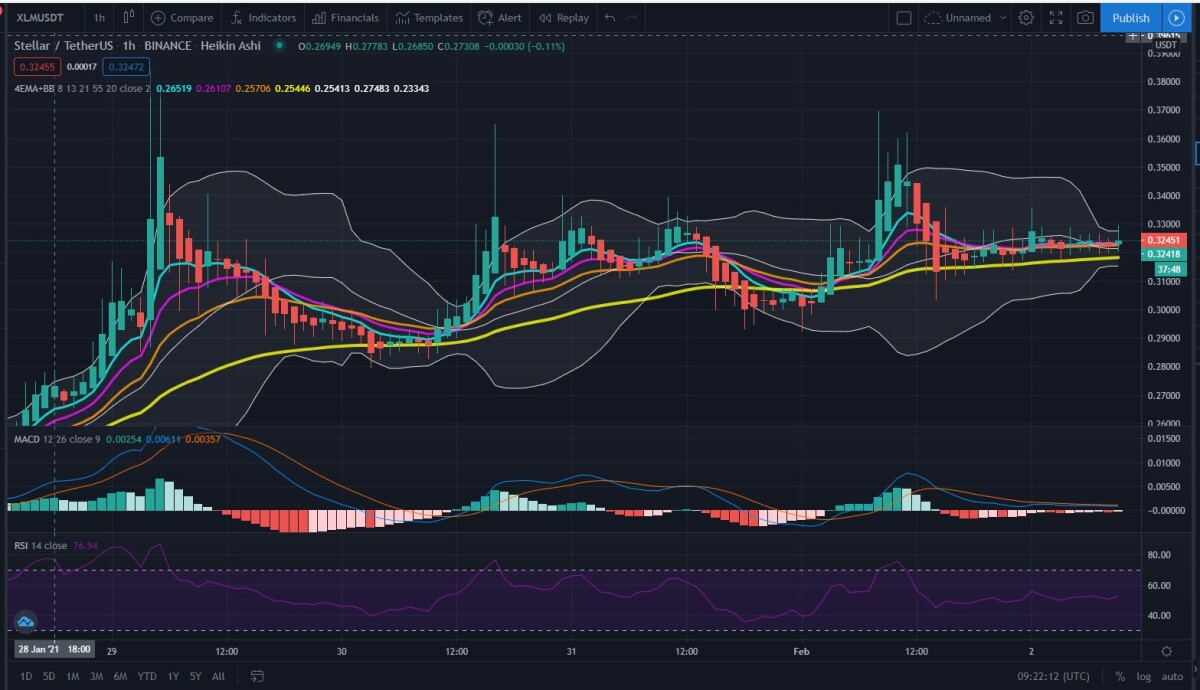Select the 1M date range
Image resolution: width=1200 pixels, height=690 pixels.
pos(73,676)
